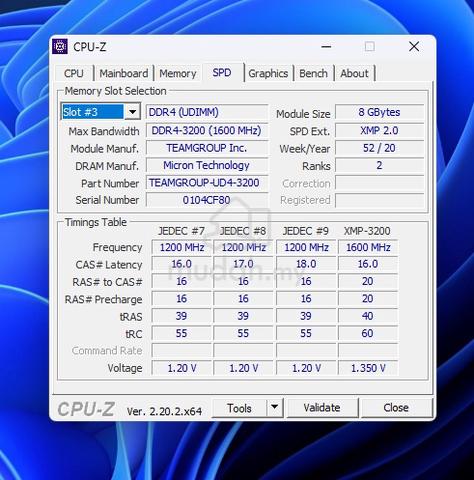Viewport: 474px width, 480px height.
Task: Close CPU-Z with the X icon
Action: tap(414, 46)
